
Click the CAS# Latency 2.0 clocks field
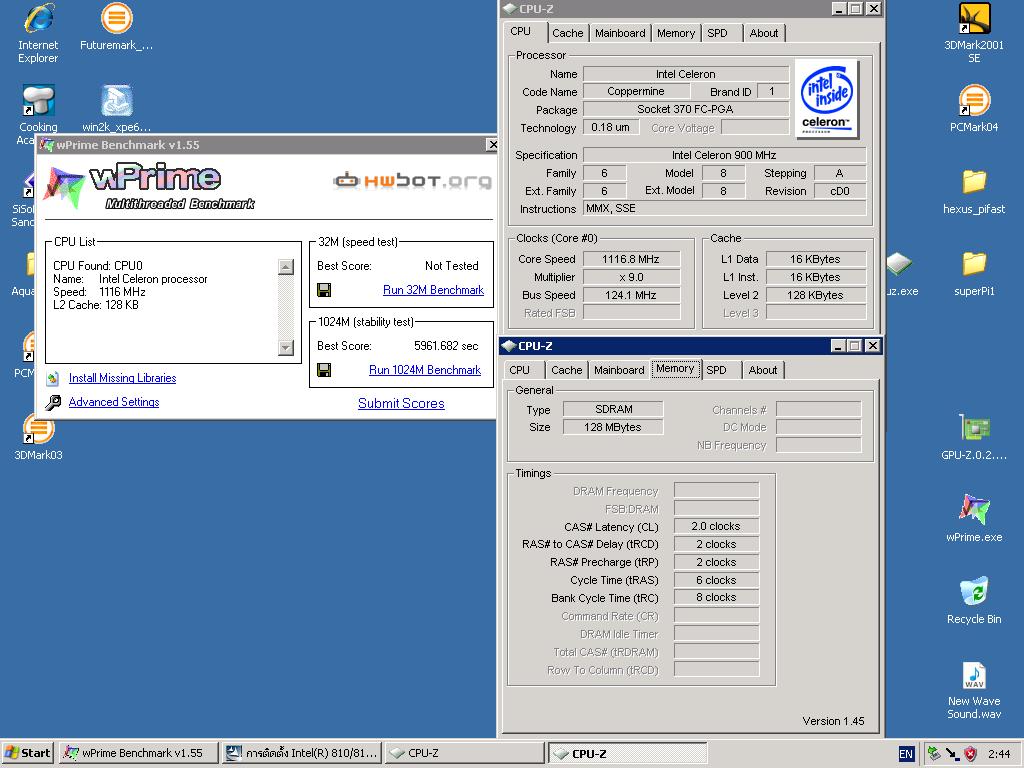716,526
